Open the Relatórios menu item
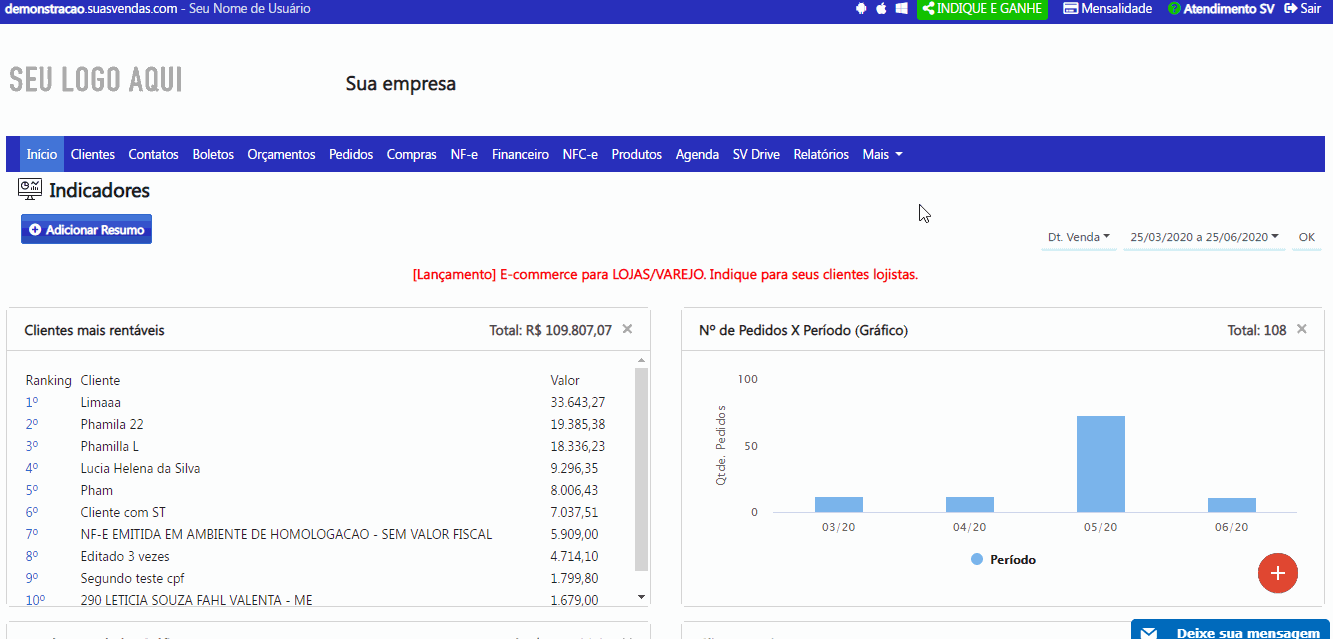This screenshot has width=1333, height=639. pos(821,154)
